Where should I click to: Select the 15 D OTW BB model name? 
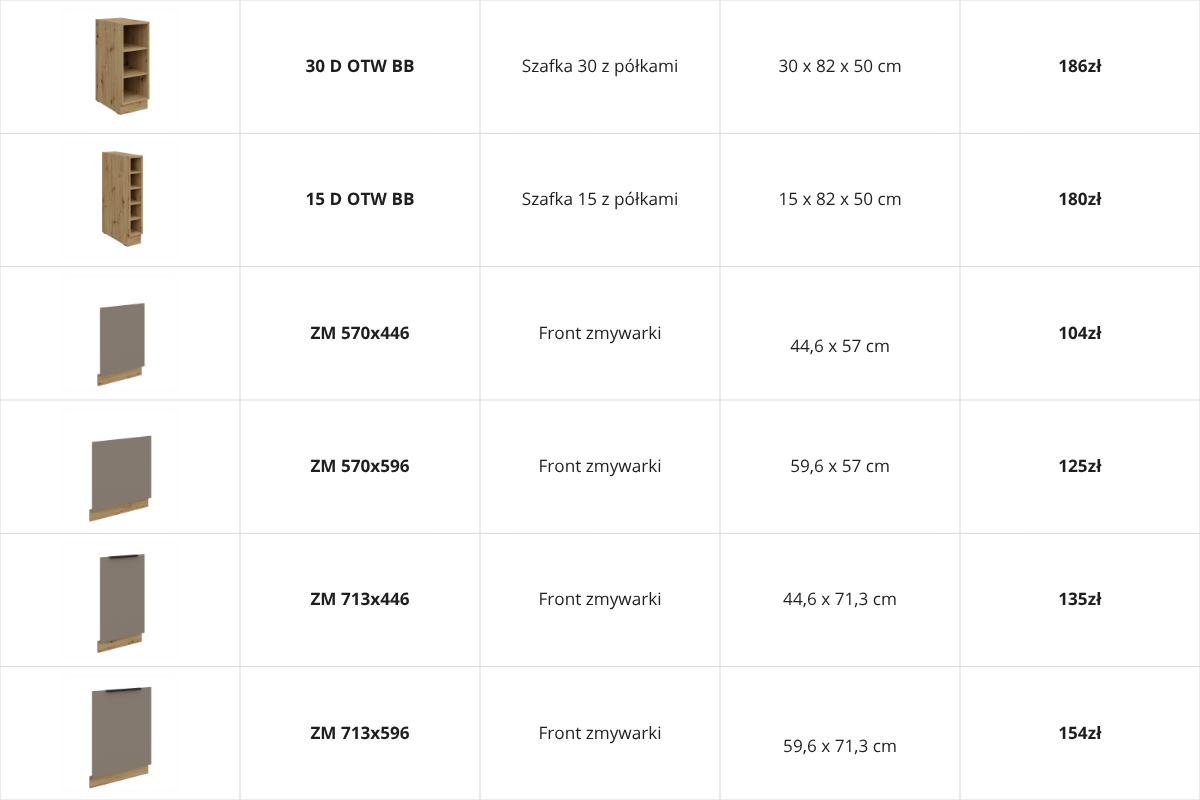[x=360, y=199]
